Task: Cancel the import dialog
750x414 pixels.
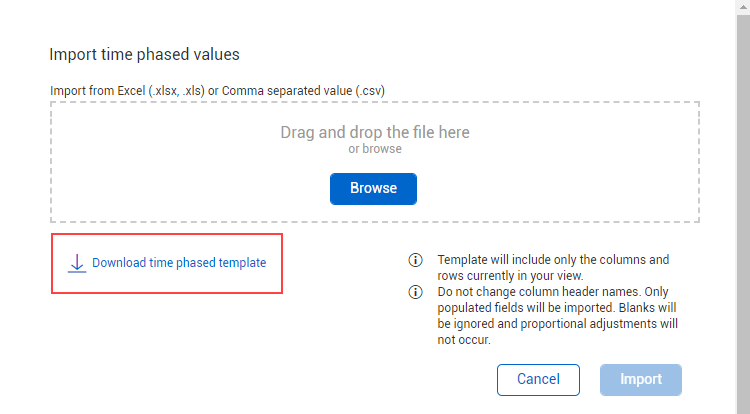Action: (x=538, y=379)
